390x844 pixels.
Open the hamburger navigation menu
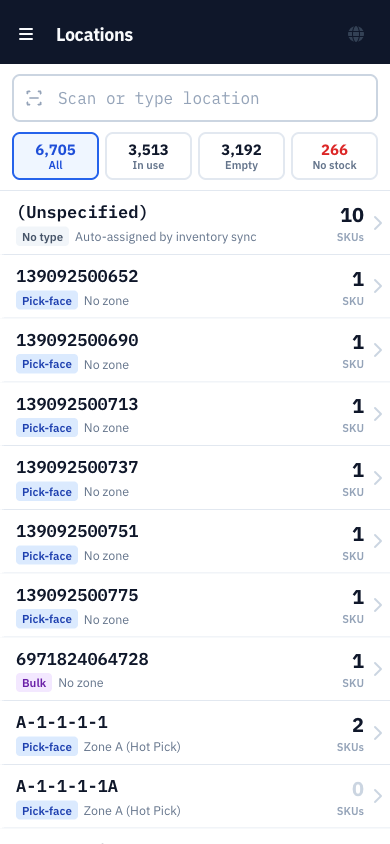26,34
